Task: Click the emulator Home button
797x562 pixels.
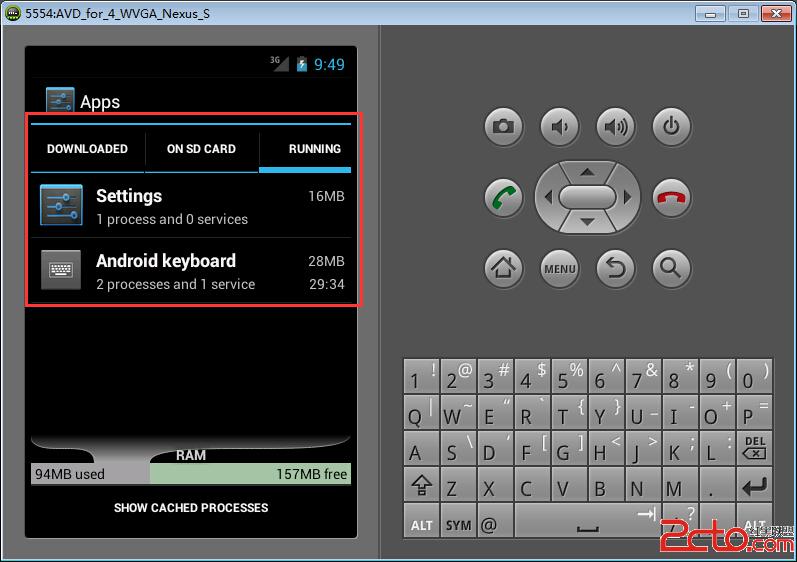Action: 503,268
